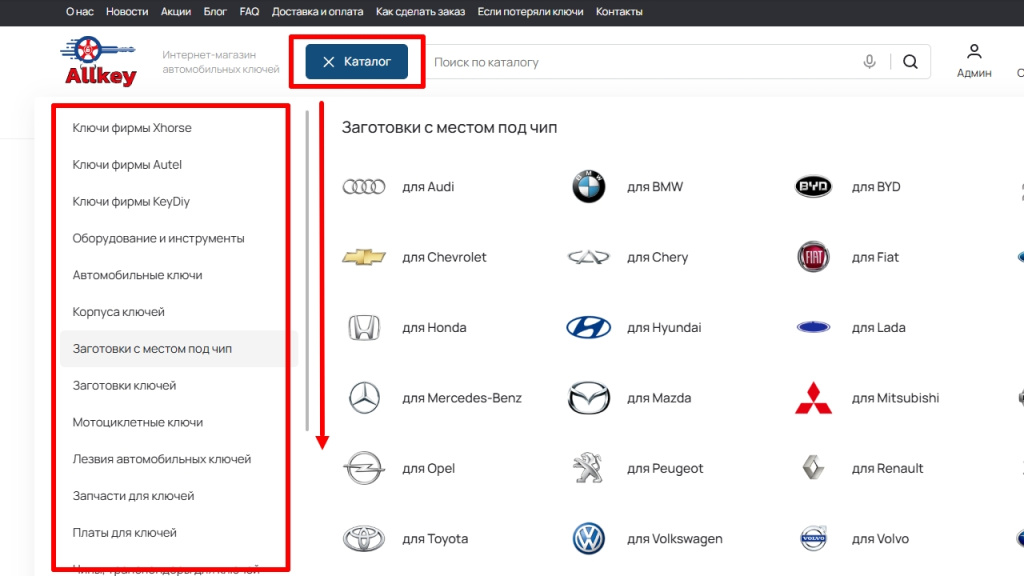Select Оборудование и инструменты category

158,238
